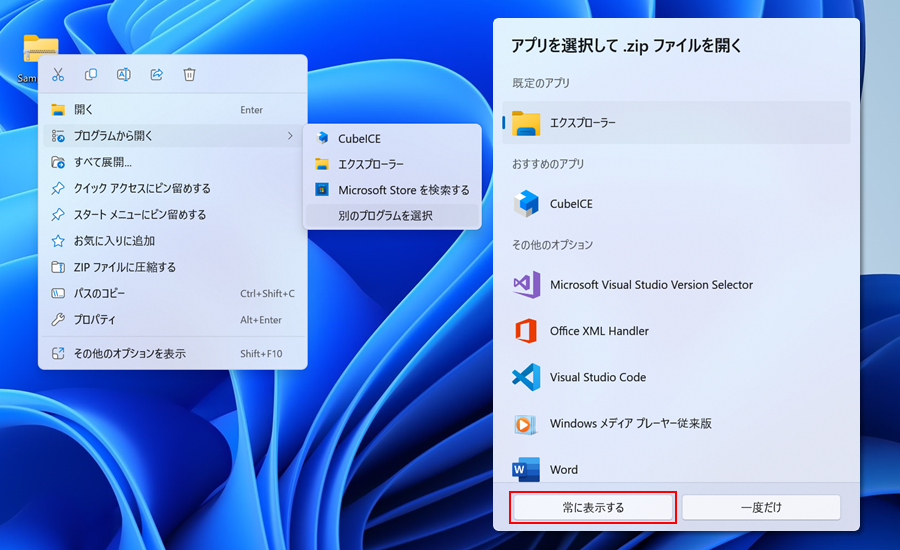
Task: Choose ZIP ファイルに圧縮する
Action: (173, 267)
